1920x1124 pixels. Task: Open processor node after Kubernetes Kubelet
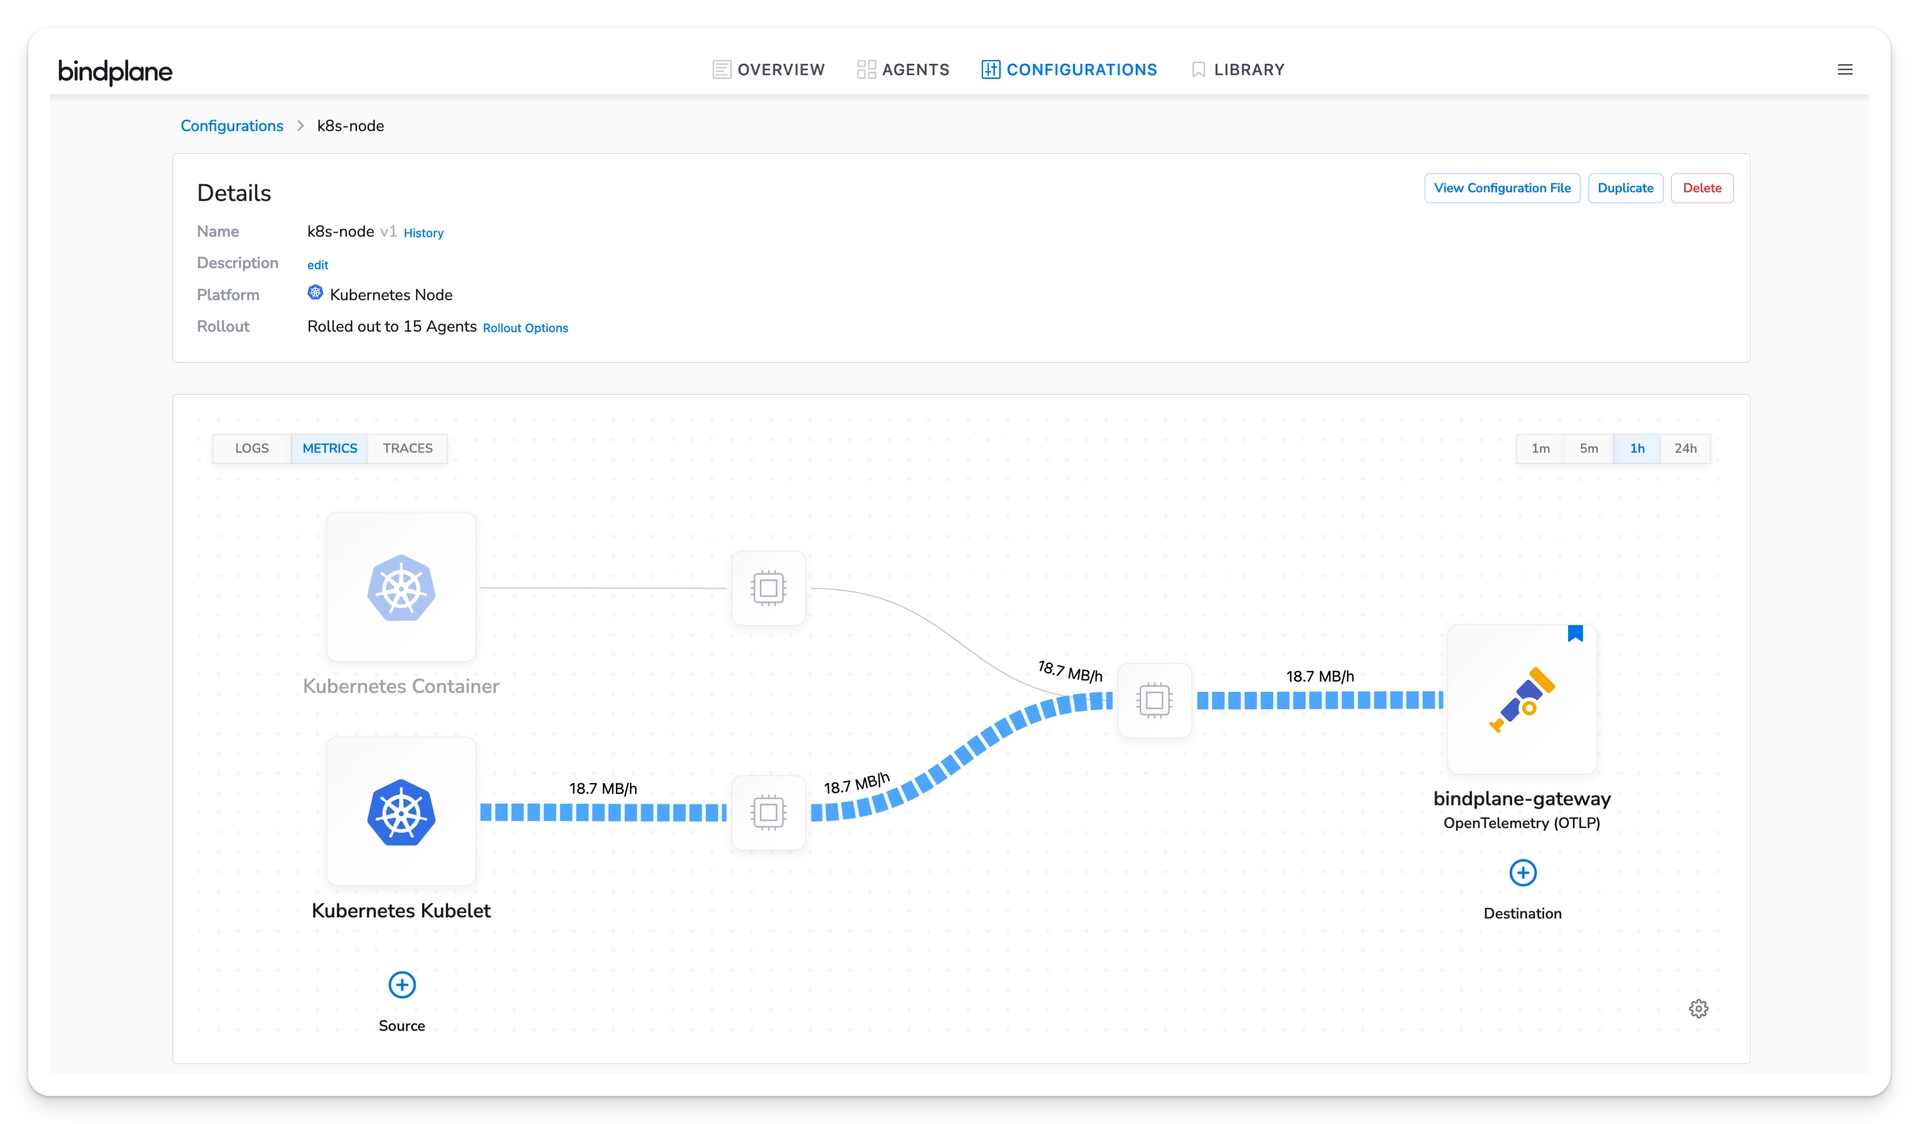pyautogui.click(x=768, y=812)
